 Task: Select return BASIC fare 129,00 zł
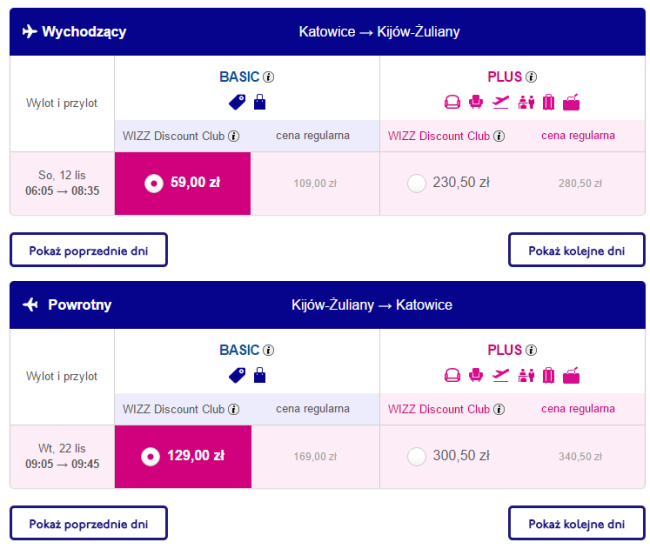153,456
